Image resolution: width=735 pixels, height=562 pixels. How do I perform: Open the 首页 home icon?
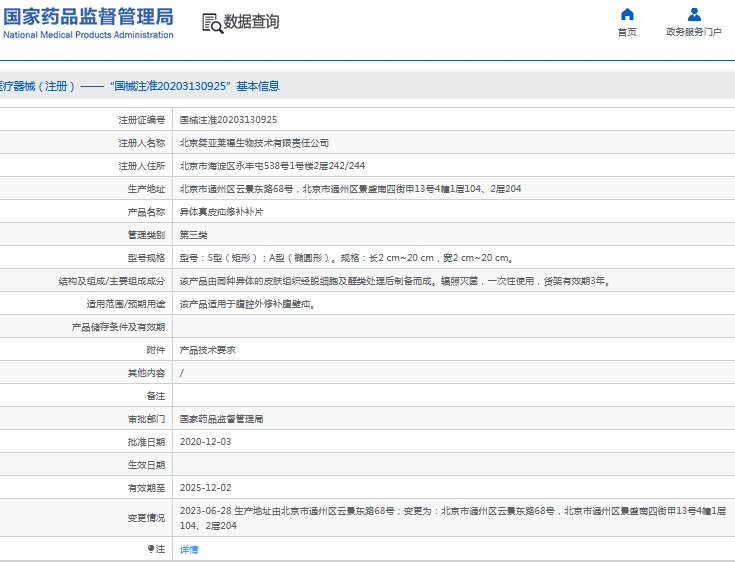coord(627,15)
